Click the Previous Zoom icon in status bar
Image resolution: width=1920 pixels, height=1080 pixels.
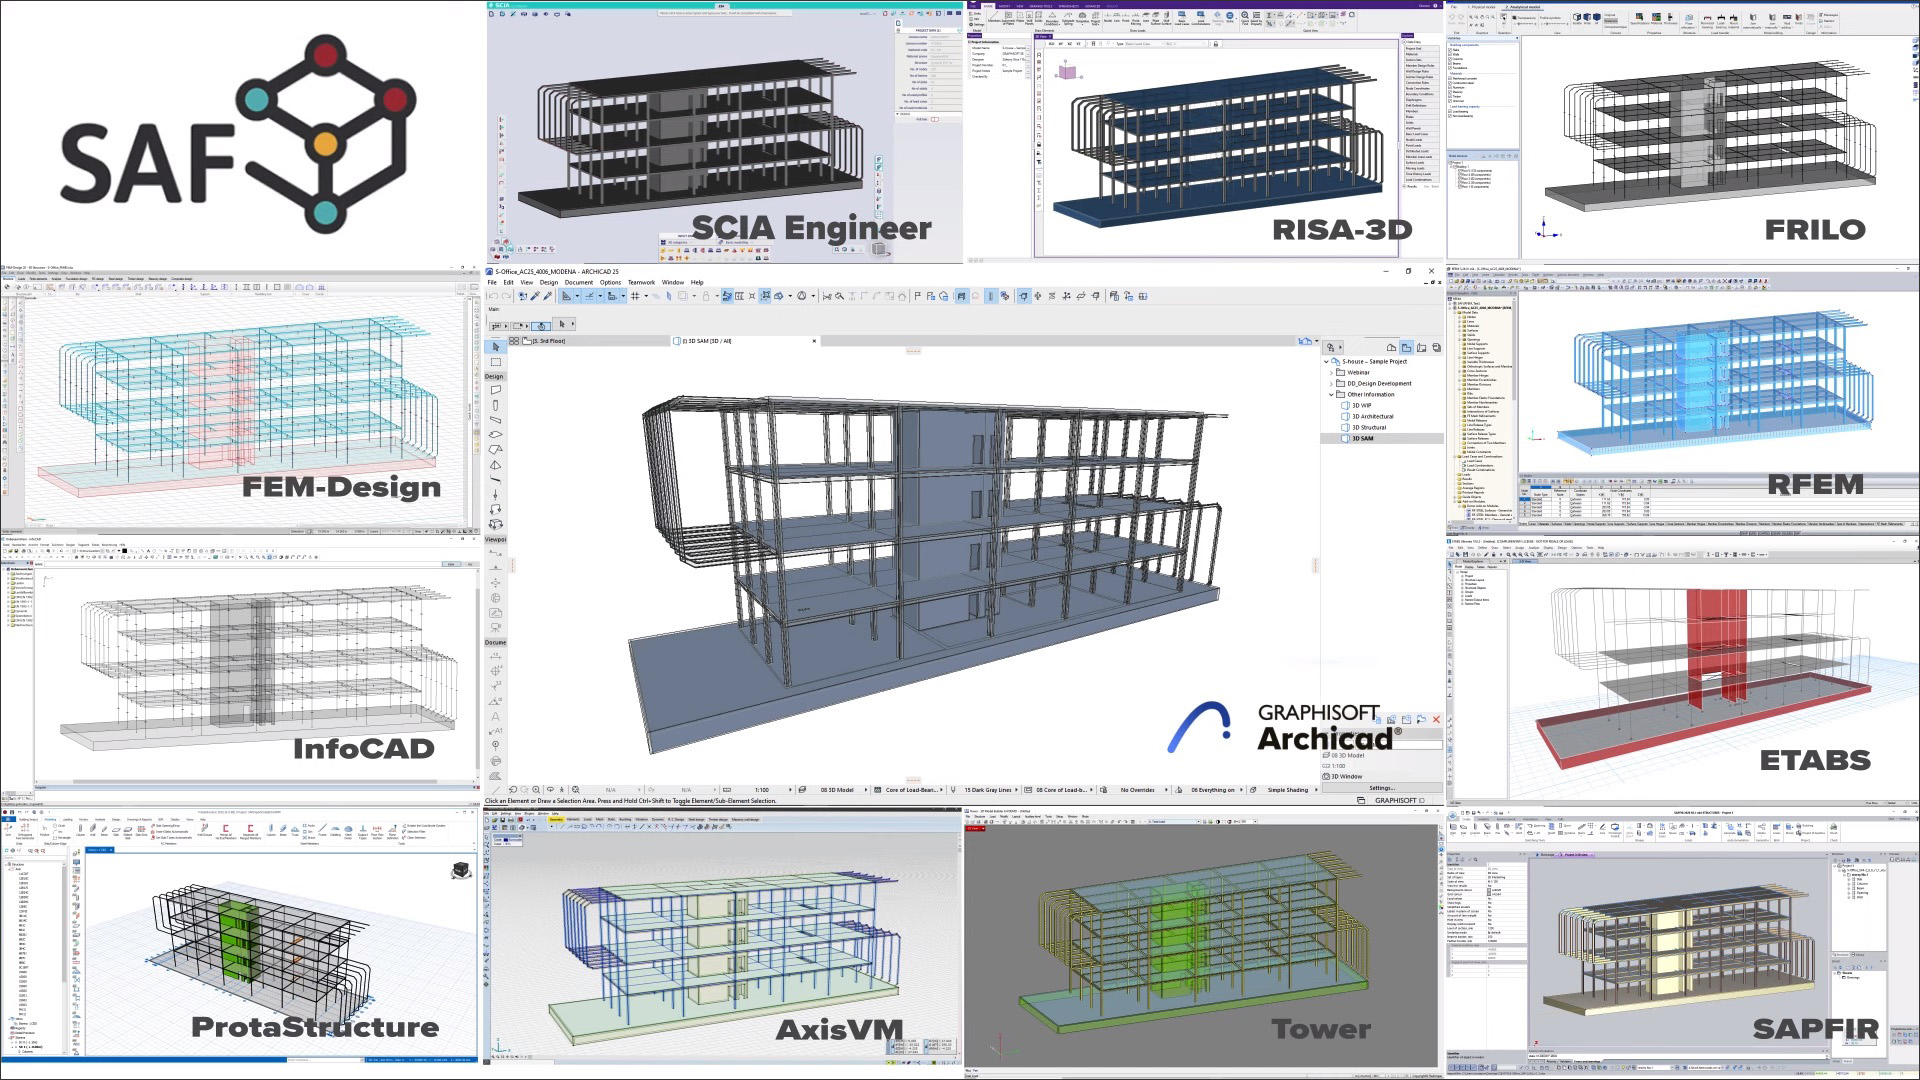pyautogui.click(x=513, y=790)
